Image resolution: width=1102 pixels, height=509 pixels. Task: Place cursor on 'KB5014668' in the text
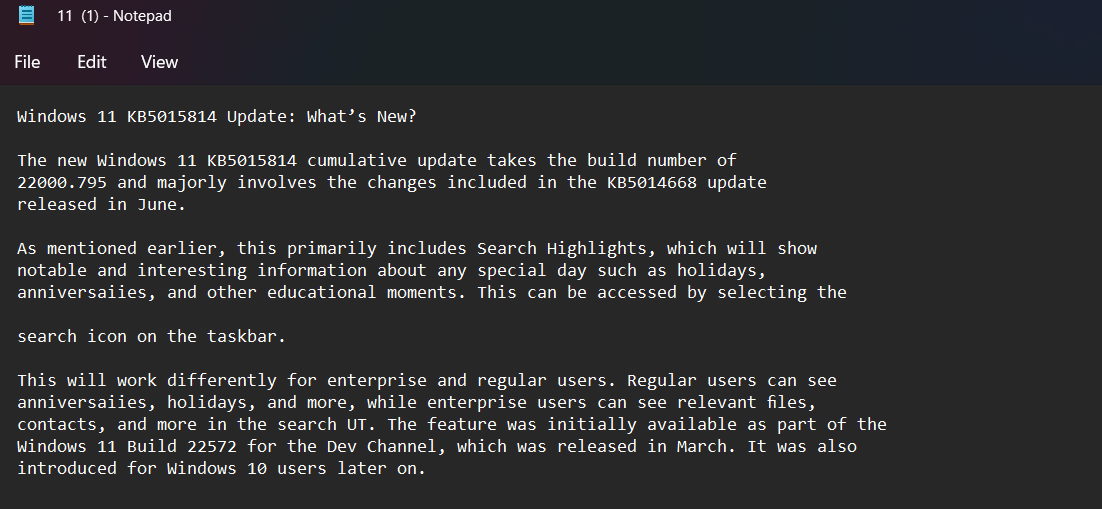(652, 182)
